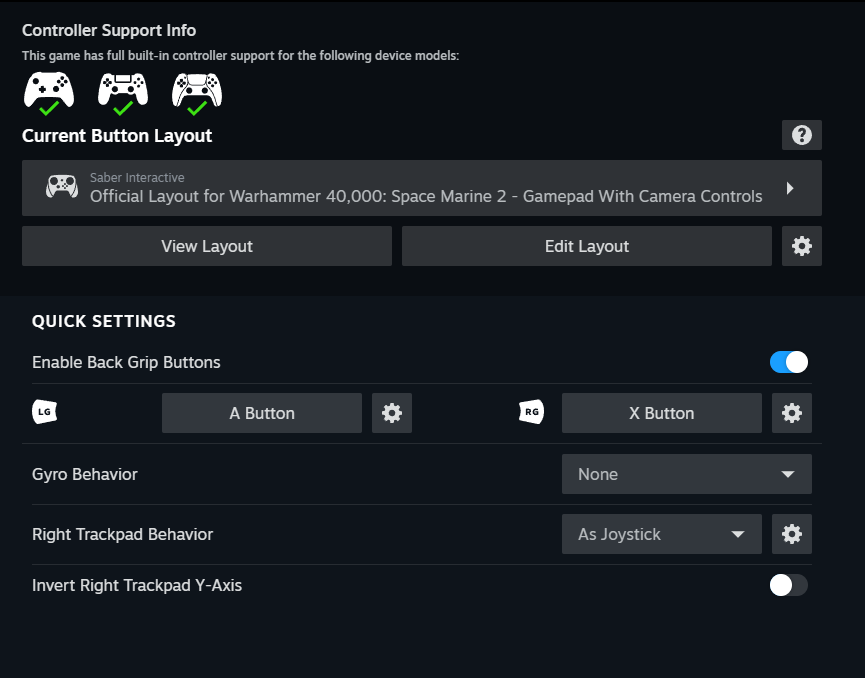The width and height of the screenshot is (865, 678).
Task: Click the Controller Support Info heading
Action: click(109, 30)
